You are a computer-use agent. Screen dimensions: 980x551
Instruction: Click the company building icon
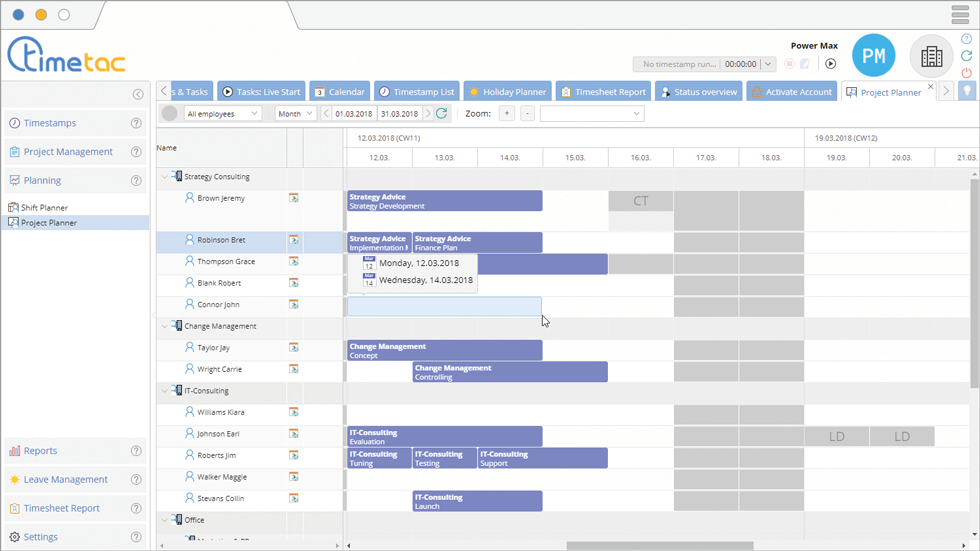(931, 57)
